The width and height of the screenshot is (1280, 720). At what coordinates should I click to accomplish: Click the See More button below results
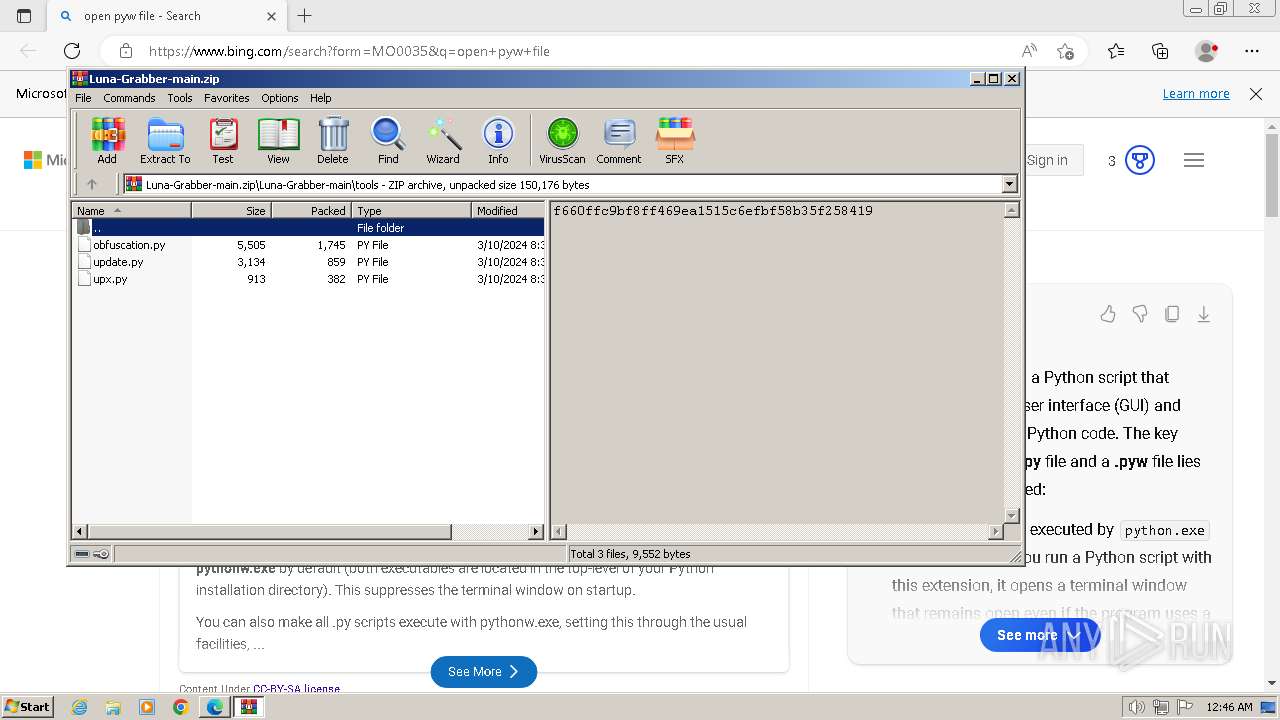484,671
